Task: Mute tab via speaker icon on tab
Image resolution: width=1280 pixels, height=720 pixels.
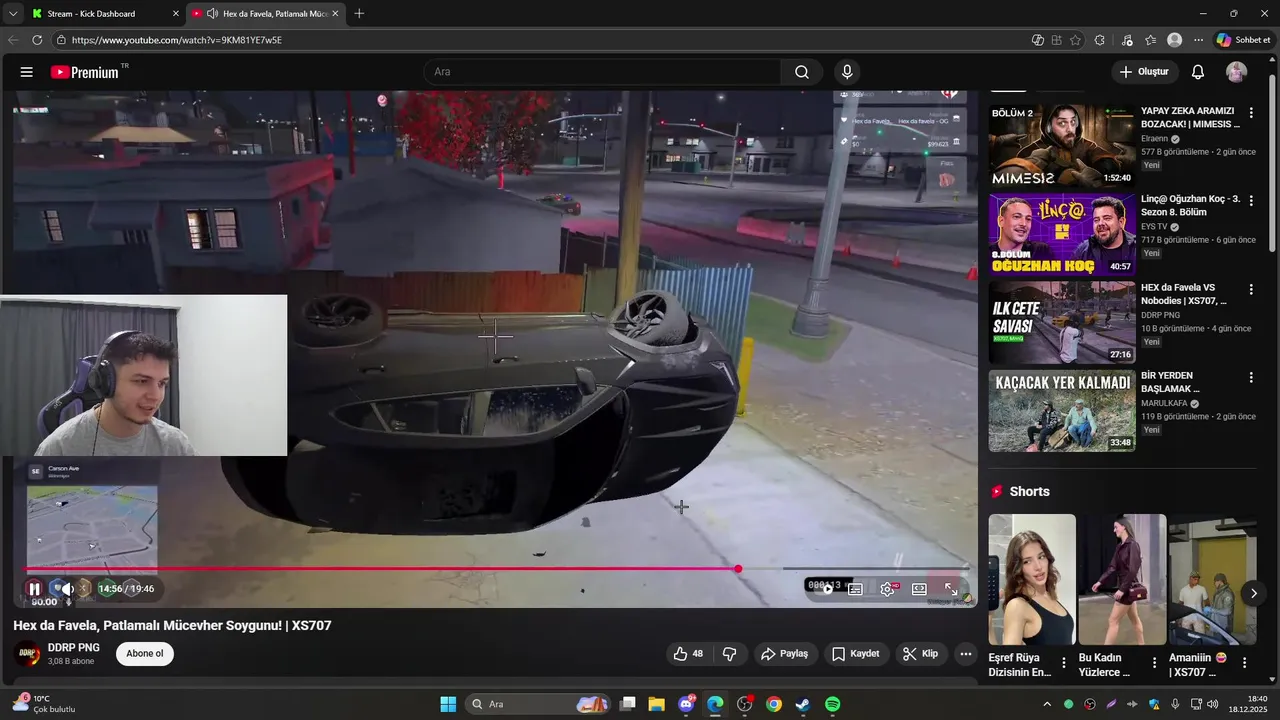Action: pyautogui.click(x=212, y=14)
